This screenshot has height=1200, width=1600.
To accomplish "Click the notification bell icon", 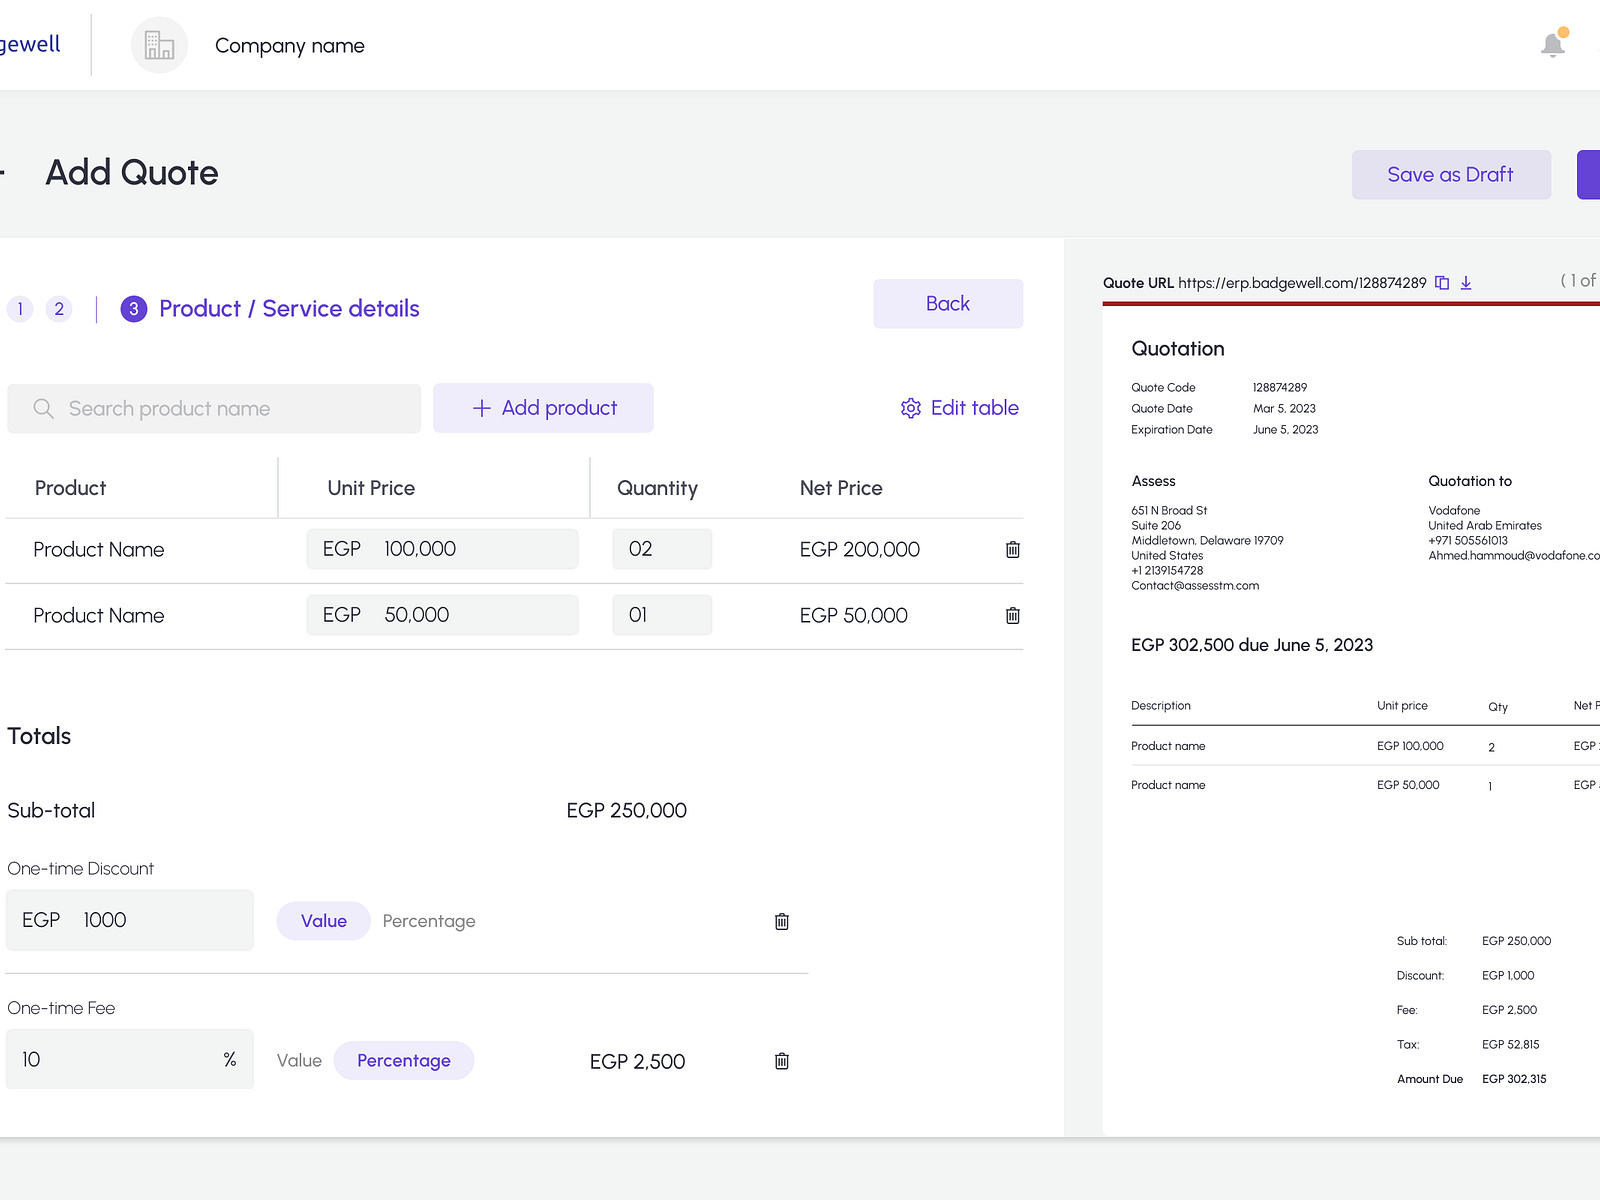I will pos(1553,45).
